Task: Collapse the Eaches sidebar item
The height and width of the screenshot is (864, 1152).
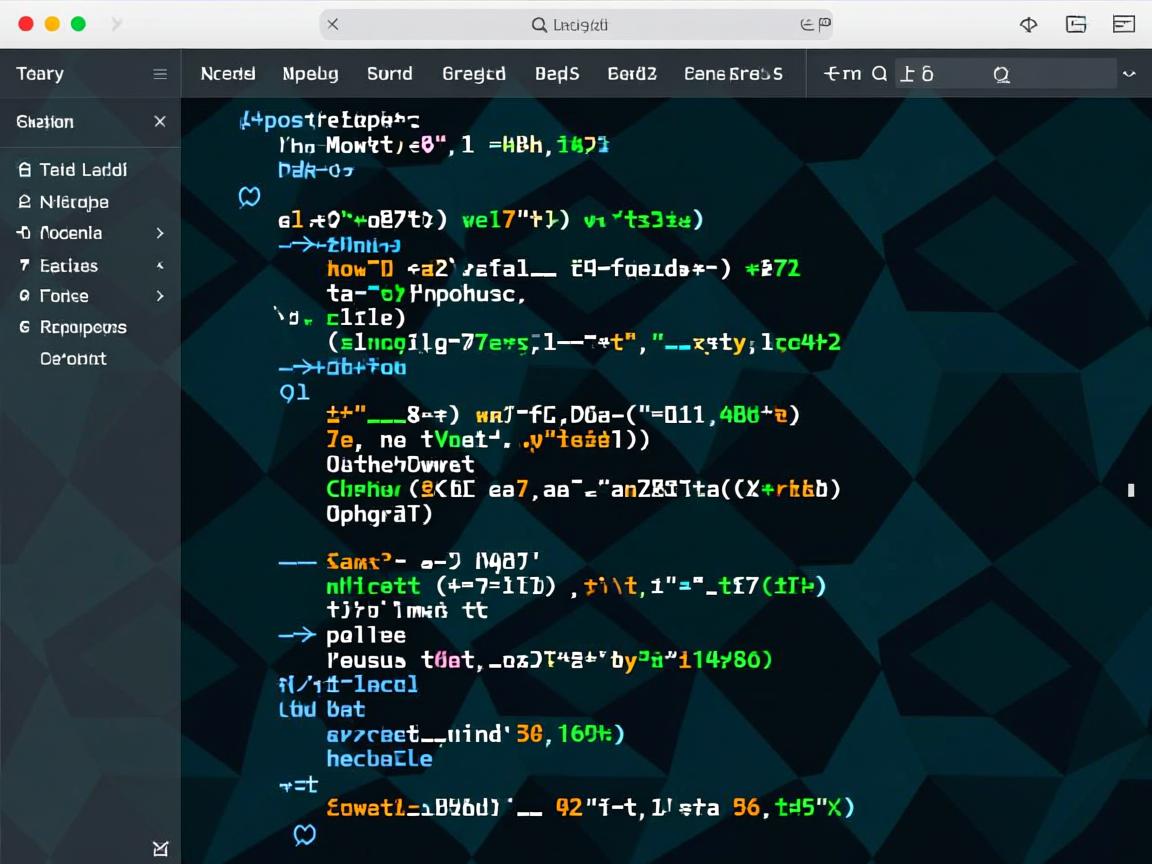Action: pyautogui.click(x=160, y=266)
